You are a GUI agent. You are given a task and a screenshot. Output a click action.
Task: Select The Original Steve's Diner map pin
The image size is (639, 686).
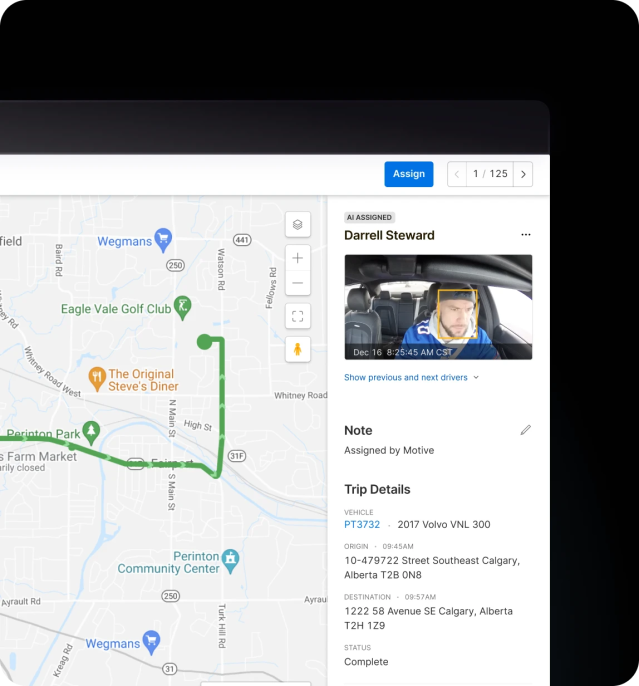(97, 377)
